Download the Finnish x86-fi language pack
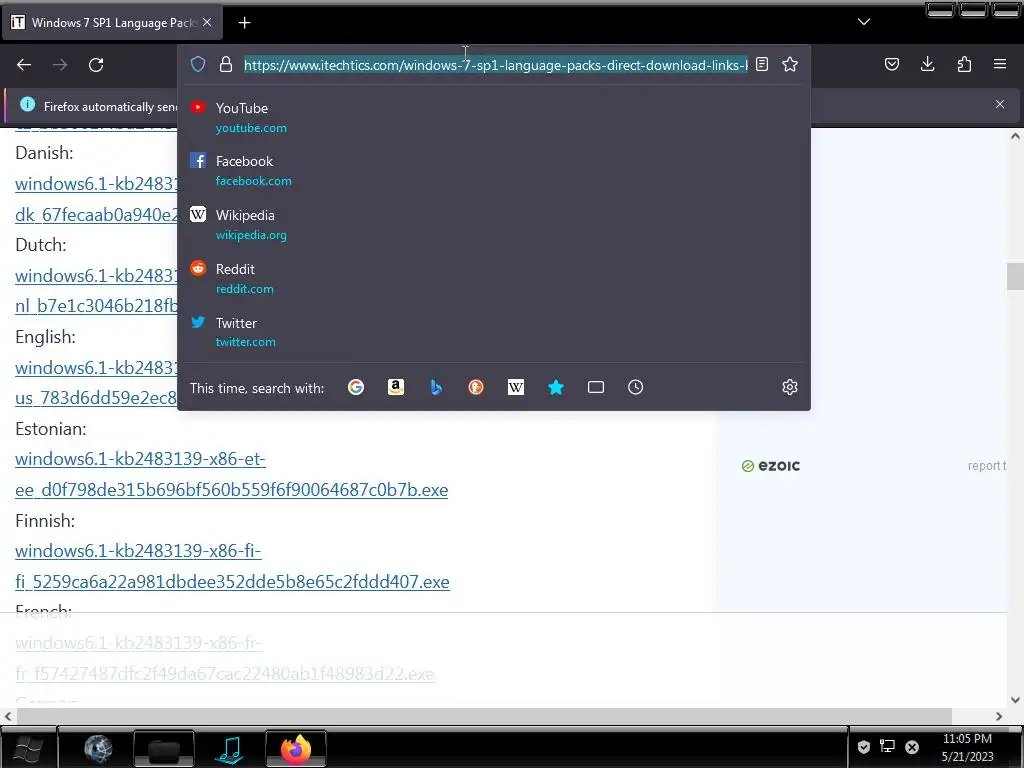 (232, 566)
